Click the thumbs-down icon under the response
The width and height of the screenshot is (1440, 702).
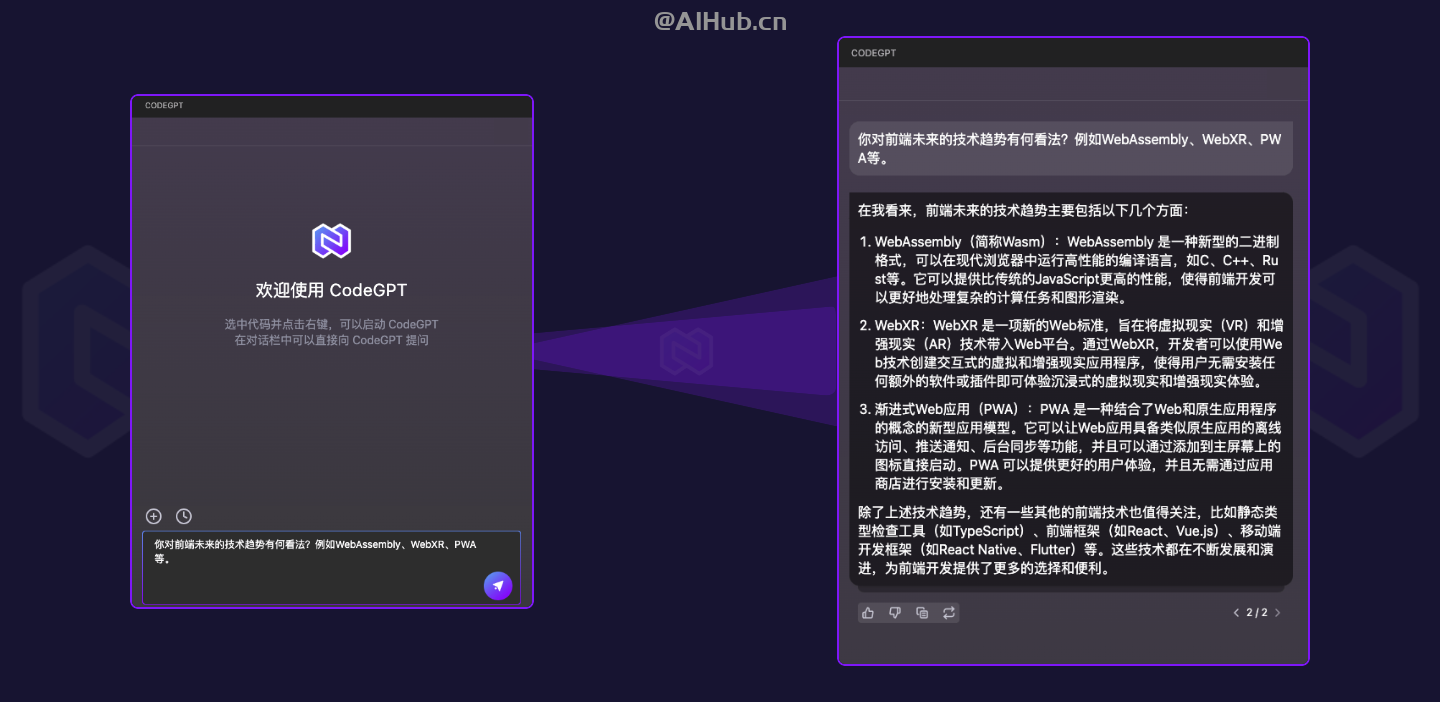pos(895,612)
